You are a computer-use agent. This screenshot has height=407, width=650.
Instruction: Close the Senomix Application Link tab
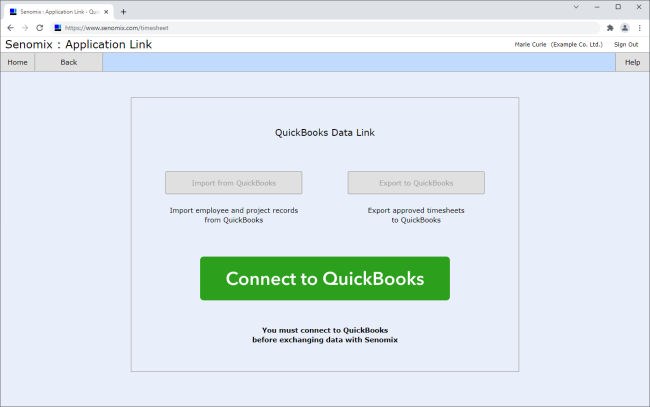pos(106,12)
